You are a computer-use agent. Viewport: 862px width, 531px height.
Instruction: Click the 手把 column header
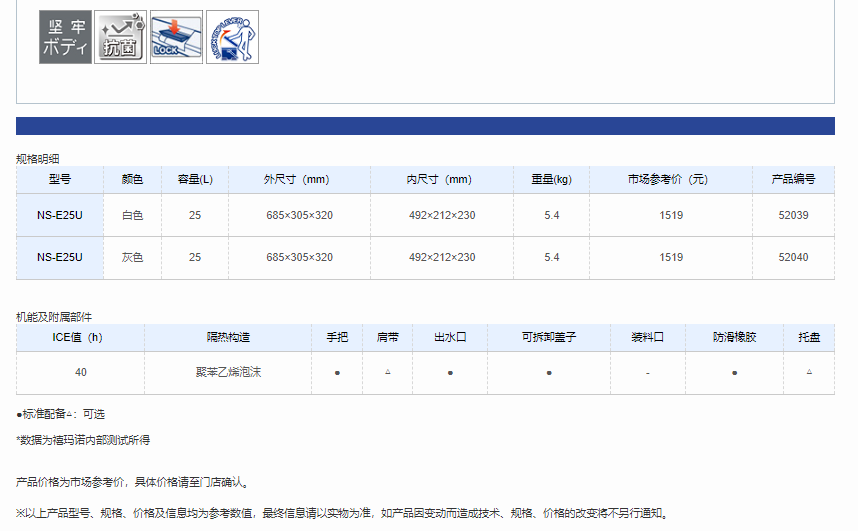pyautogui.click(x=337, y=338)
